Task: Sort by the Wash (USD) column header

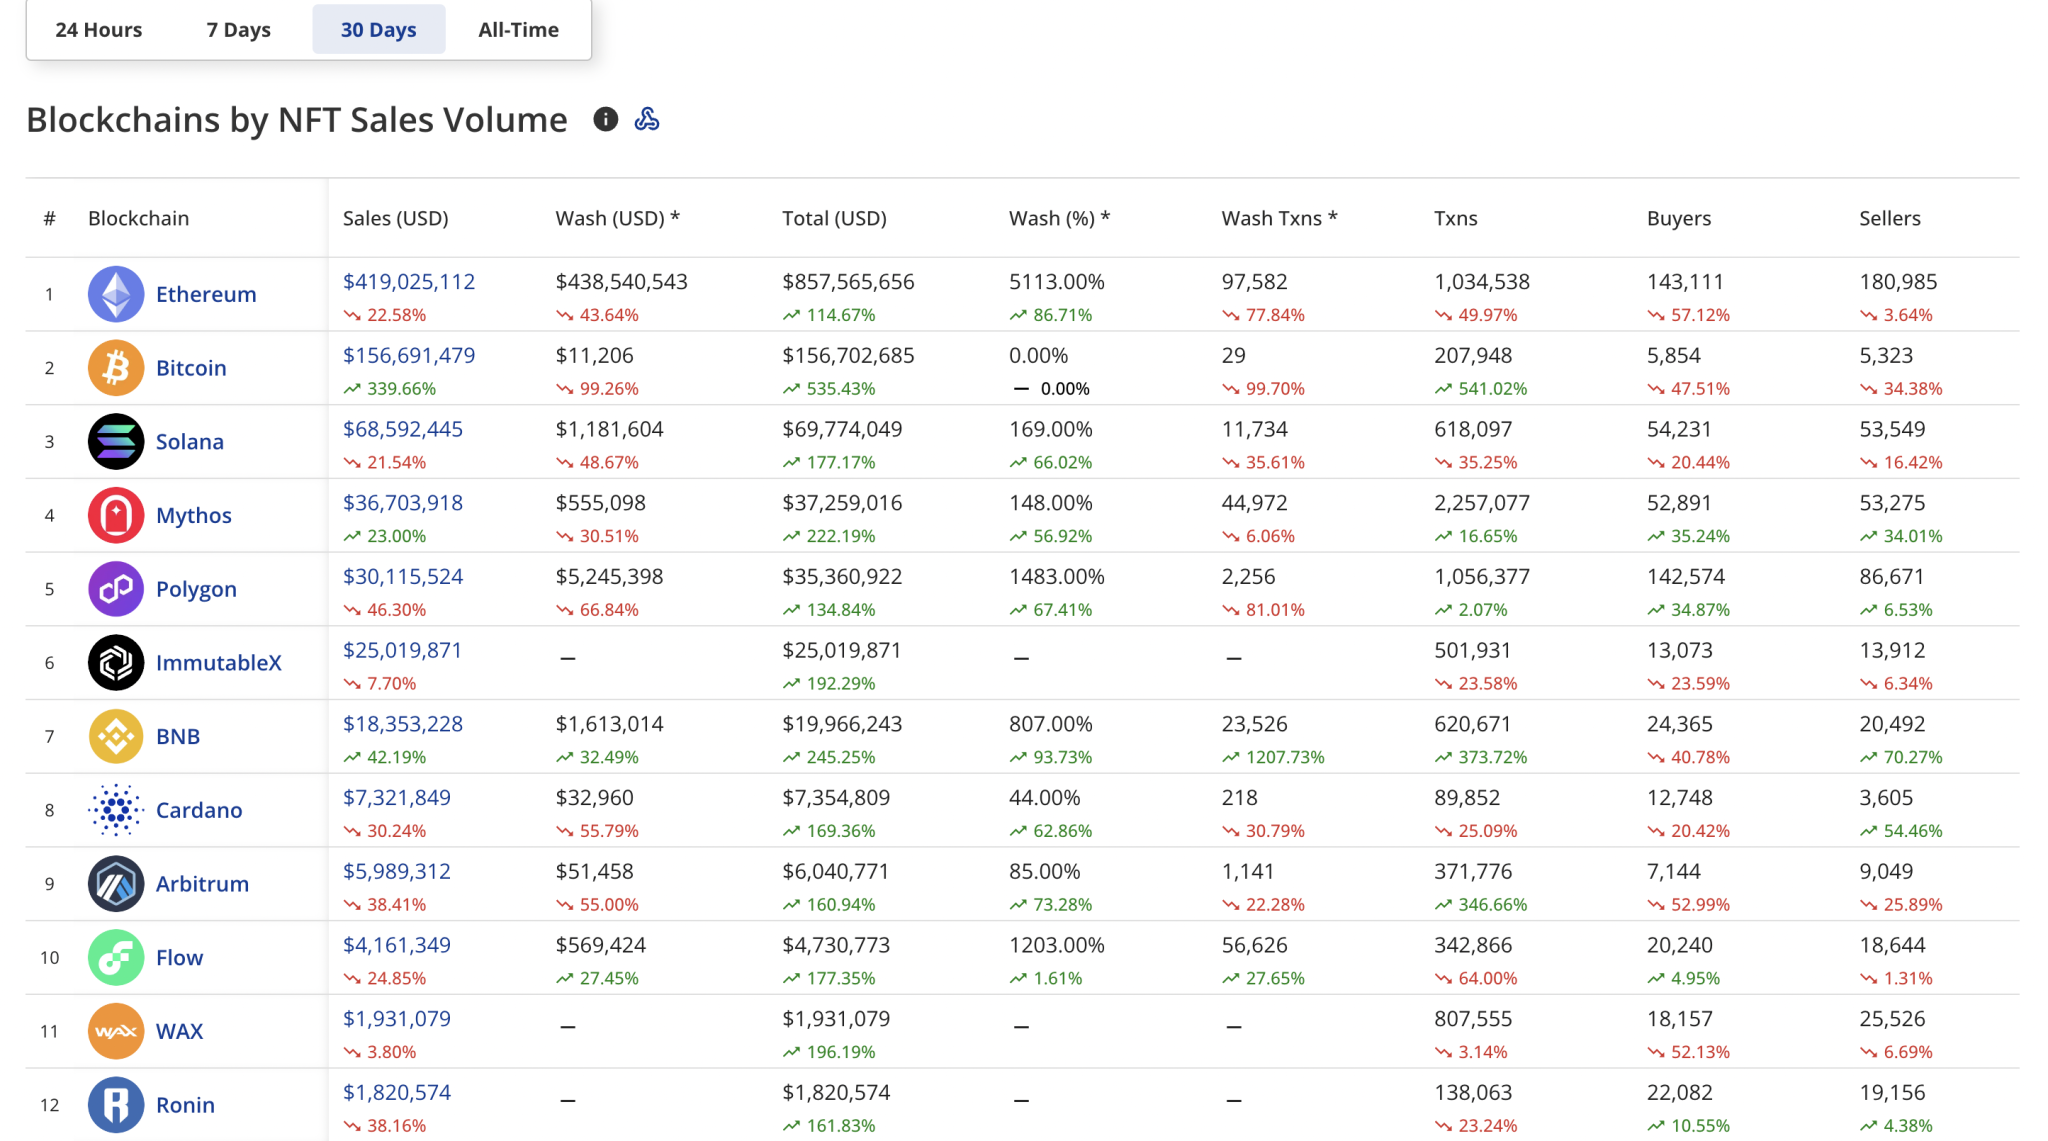Action: click(x=618, y=218)
